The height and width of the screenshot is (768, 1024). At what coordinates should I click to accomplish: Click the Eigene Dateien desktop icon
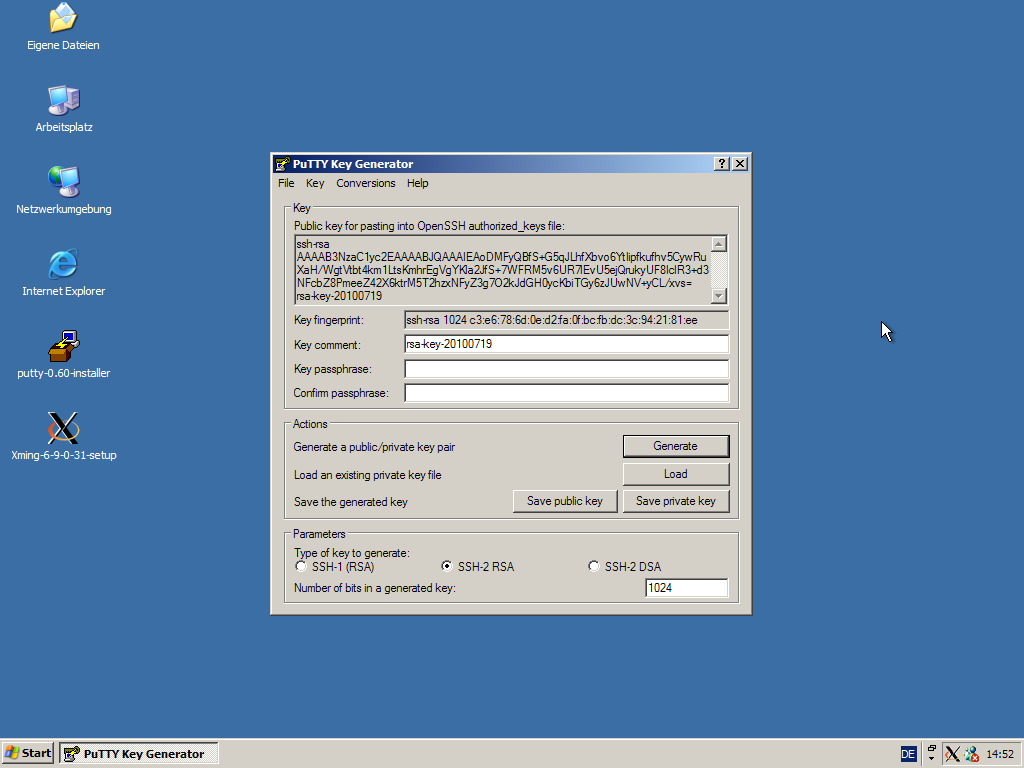click(x=63, y=19)
